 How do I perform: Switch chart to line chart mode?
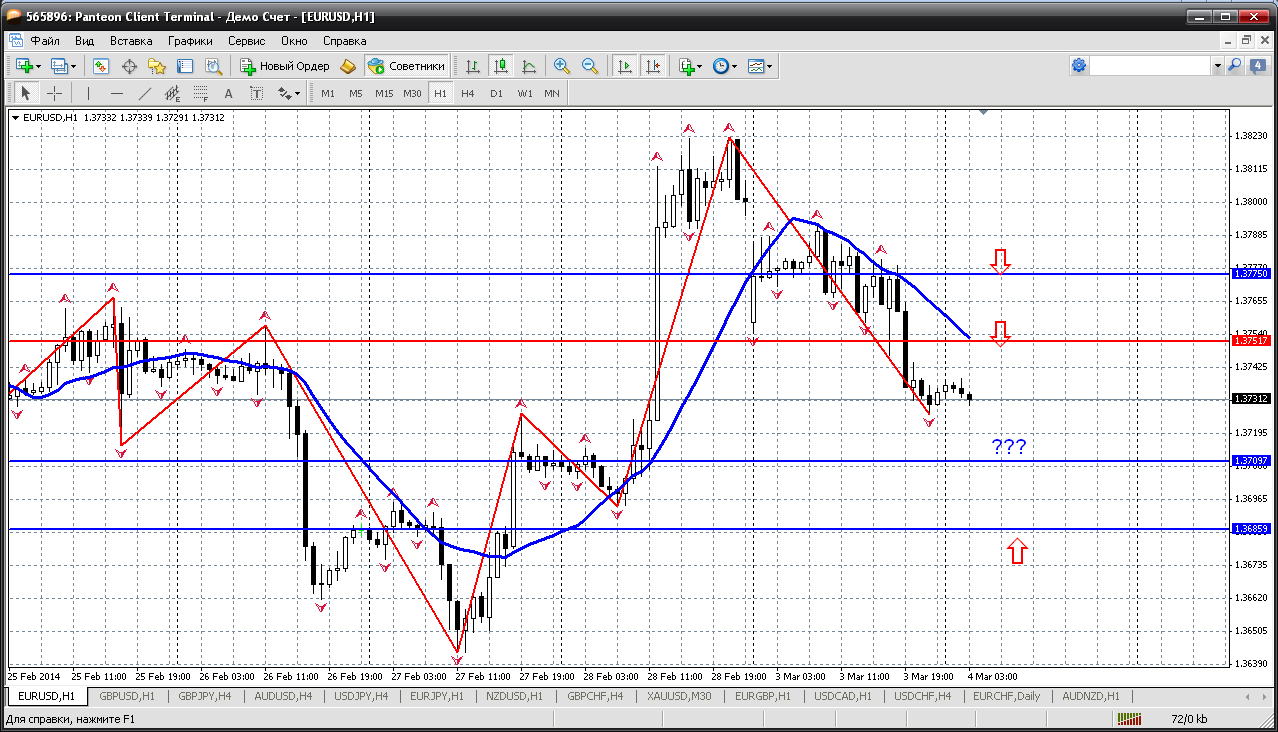click(x=529, y=66)
